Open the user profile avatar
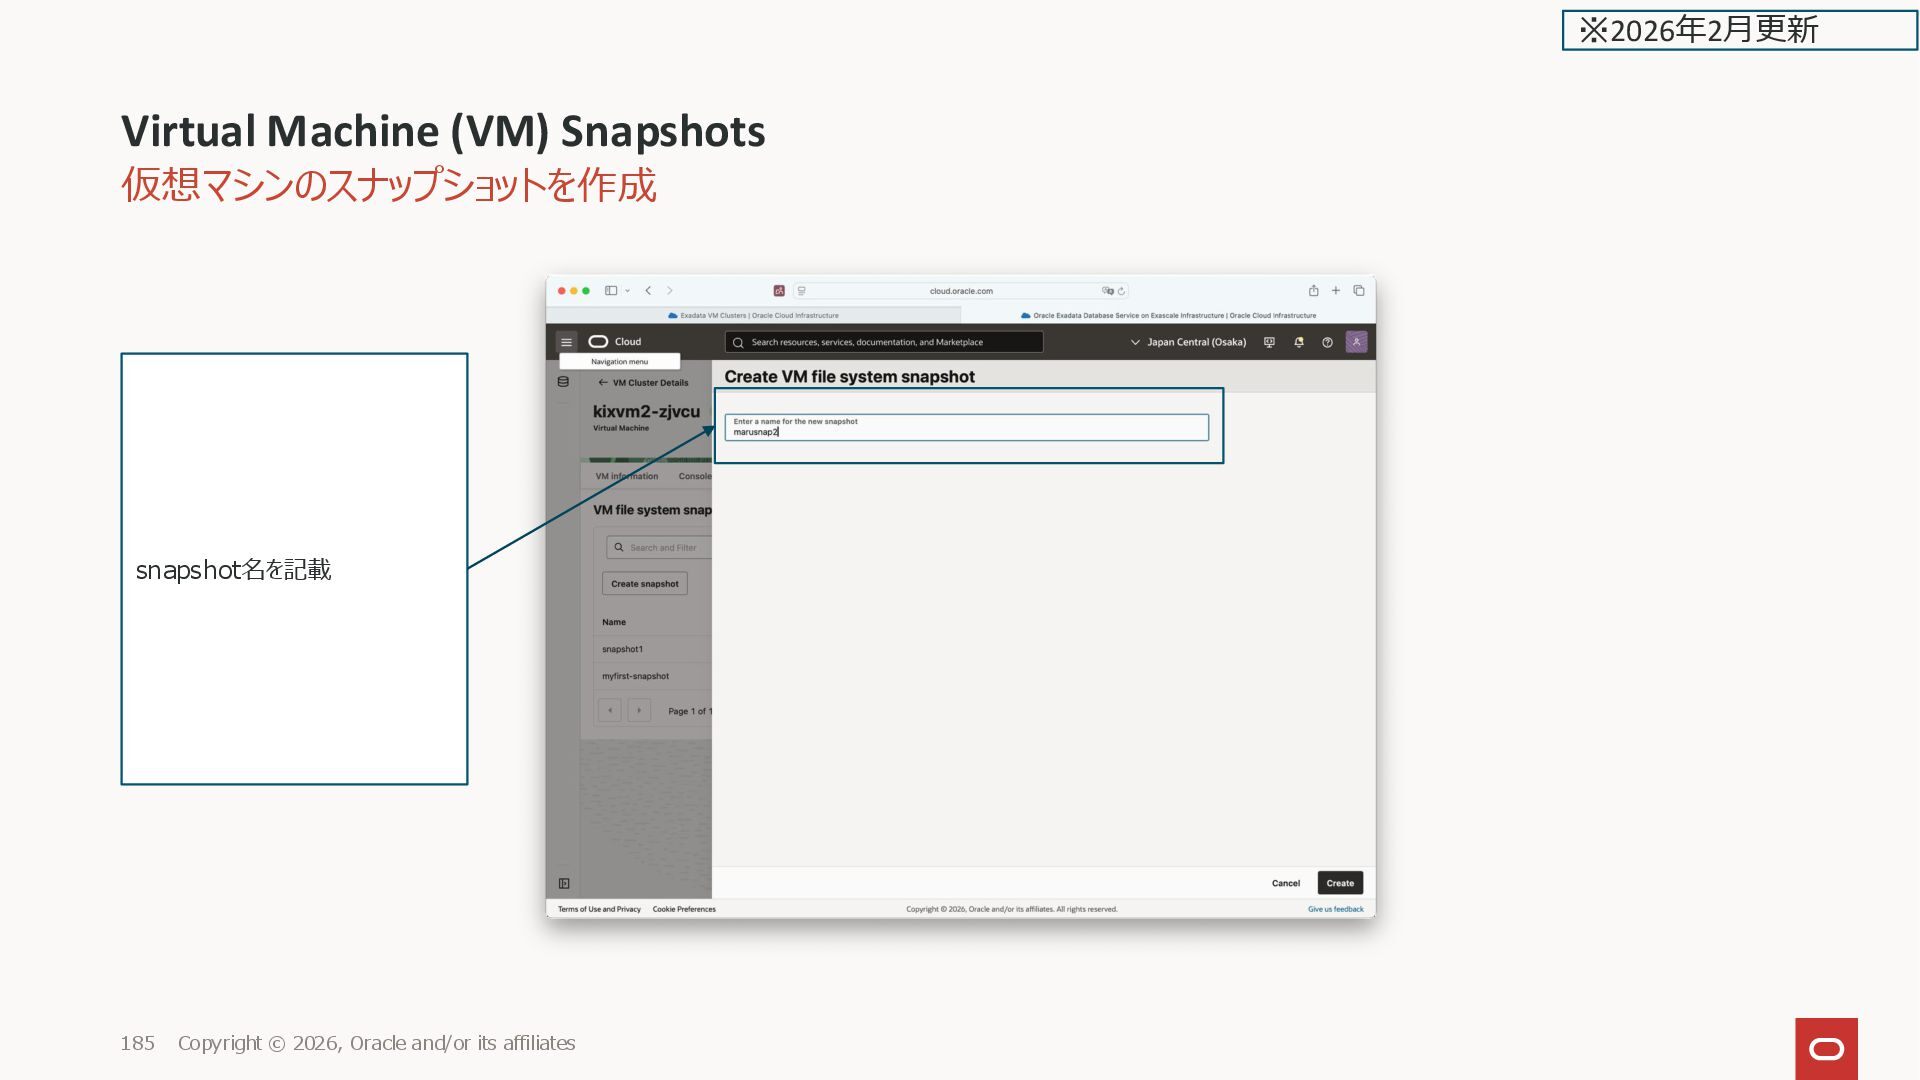Screen dimensions: 1920x1080 1356,342
